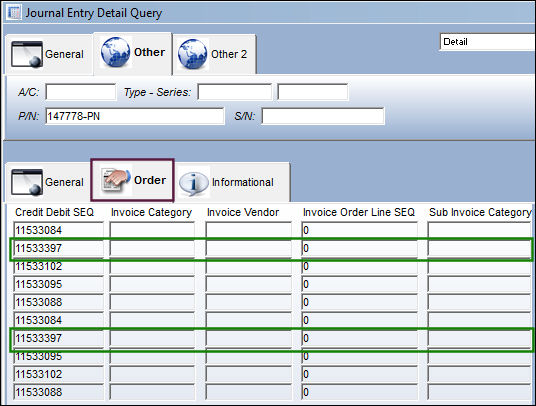Select the first 11533397 row

coord(272,248)
